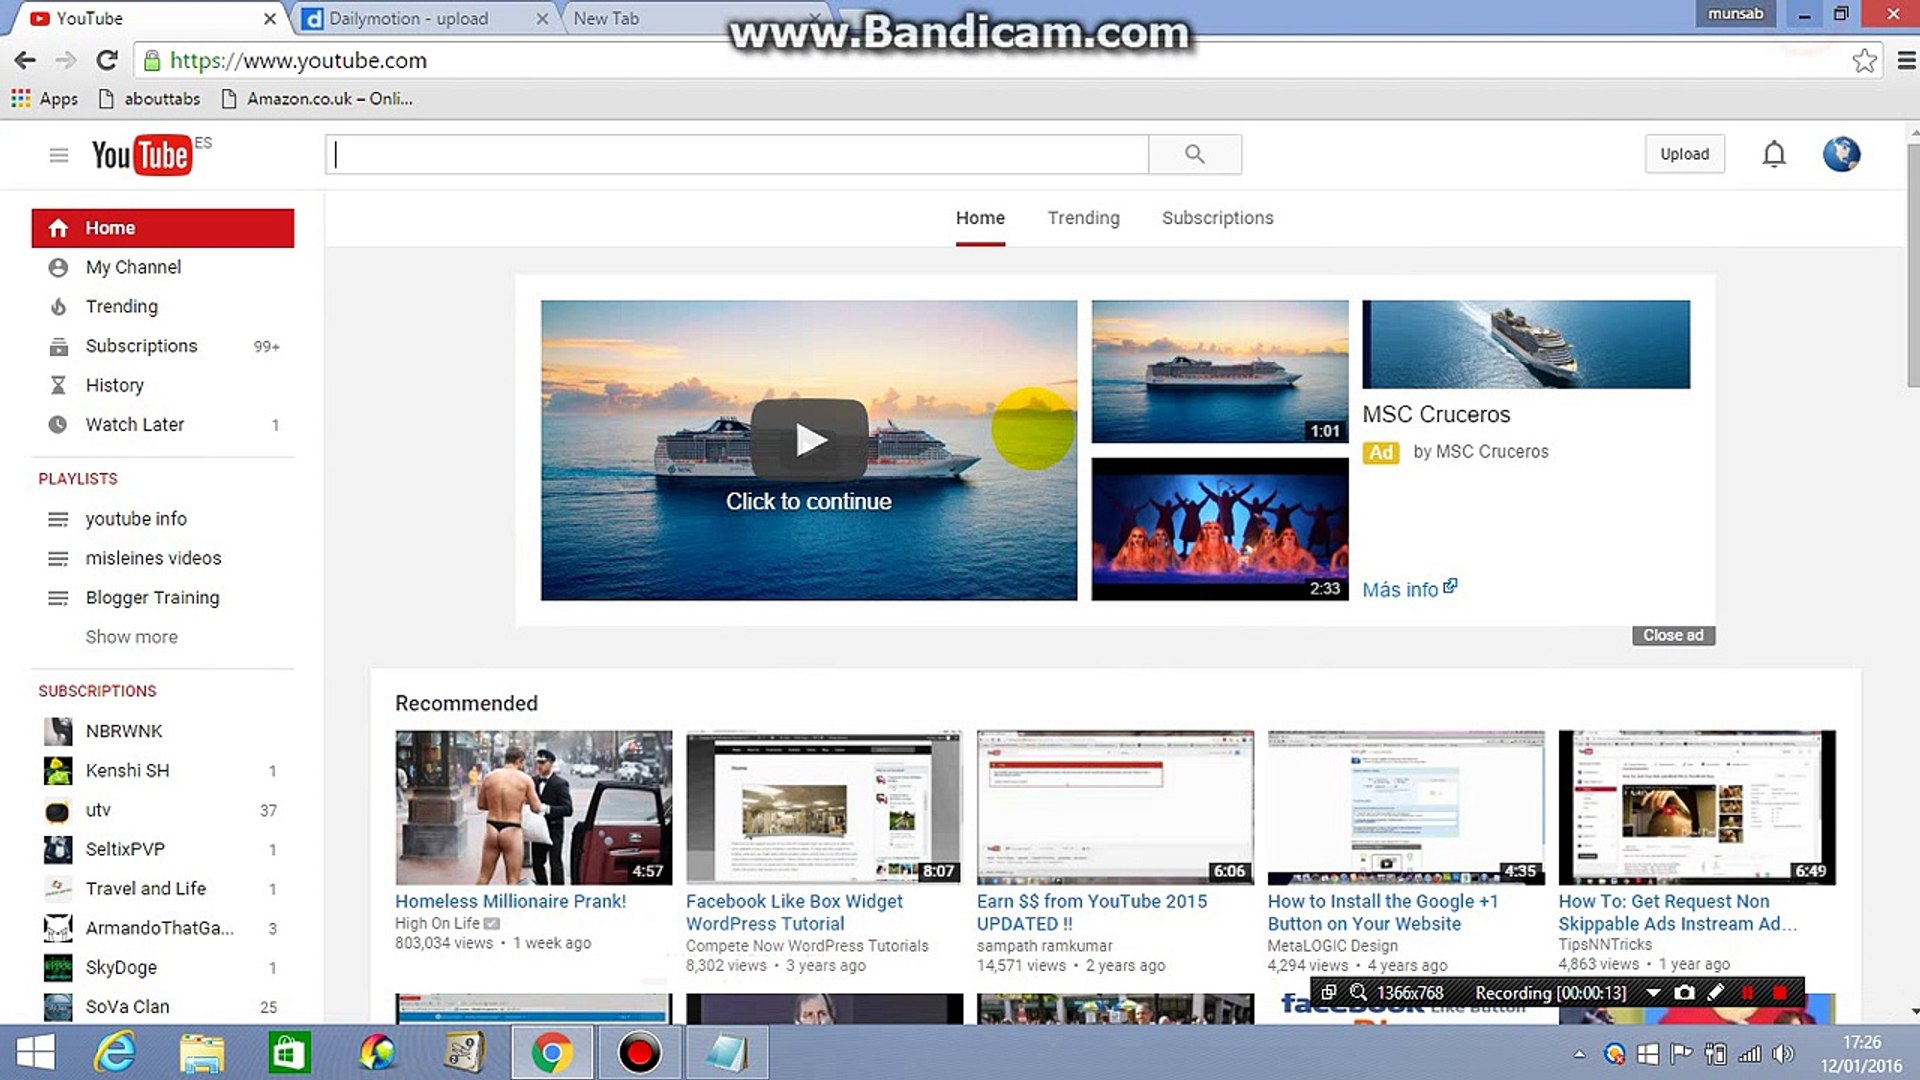Click the search magnifier button
Image resolution: width=1920 pixels, height=1080 pixels.
click(x=1194, y=154)
